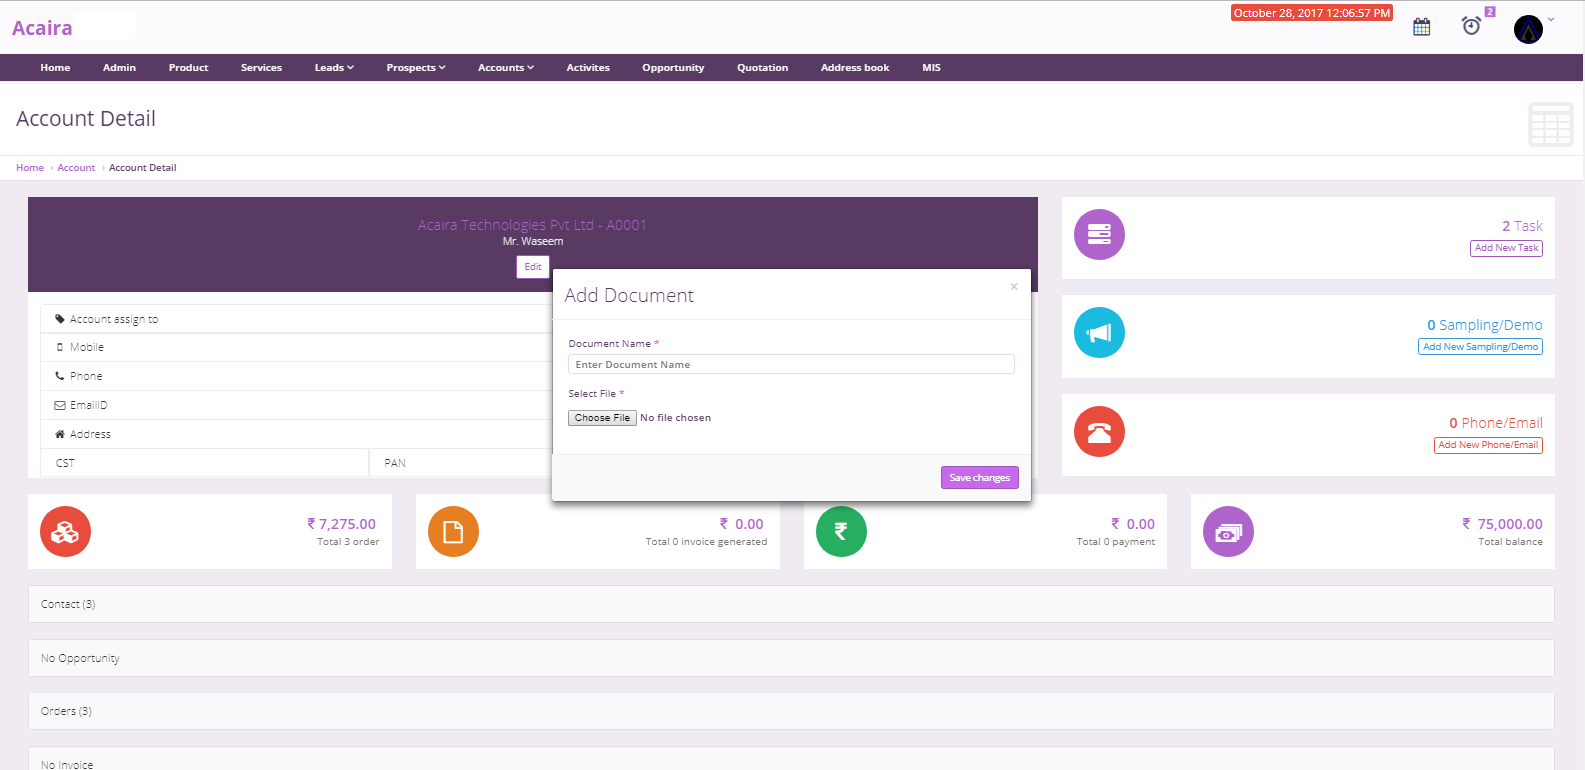Click the red orders boxes icon
This screenshot has width=1585, height=770.
[65, 532]
